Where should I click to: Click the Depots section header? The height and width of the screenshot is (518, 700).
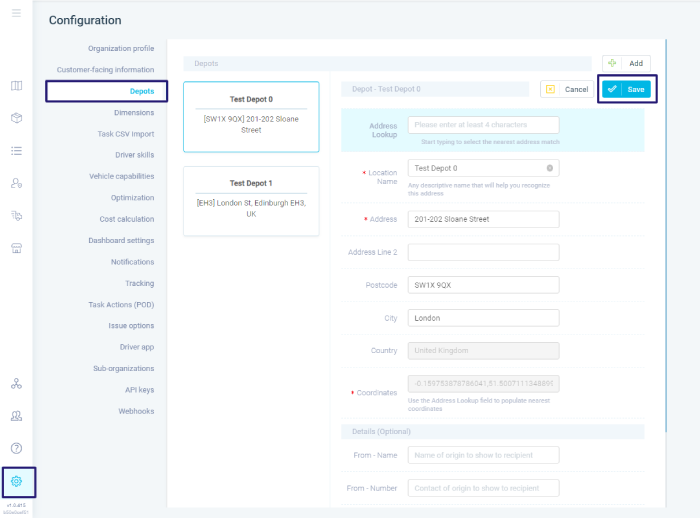(388, 63)
